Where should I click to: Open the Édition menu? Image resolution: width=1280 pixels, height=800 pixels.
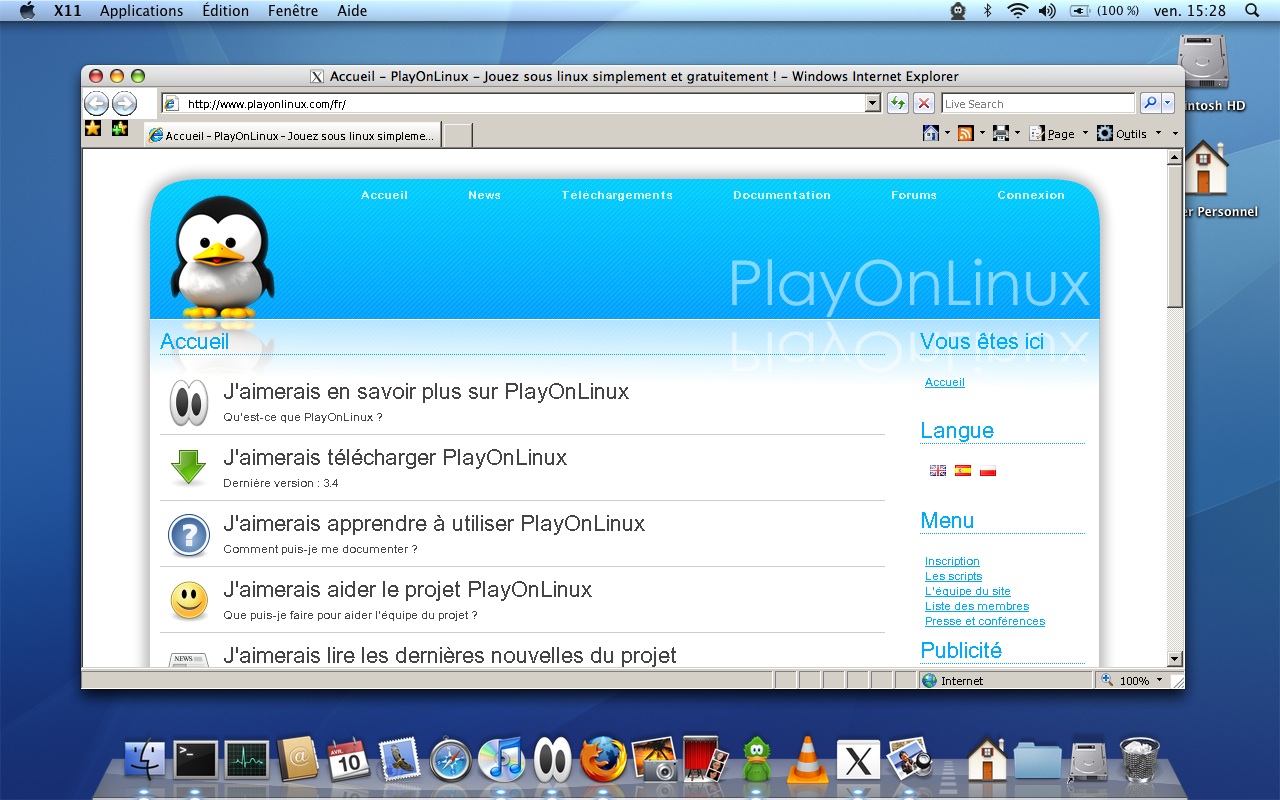tap(226, 11)
